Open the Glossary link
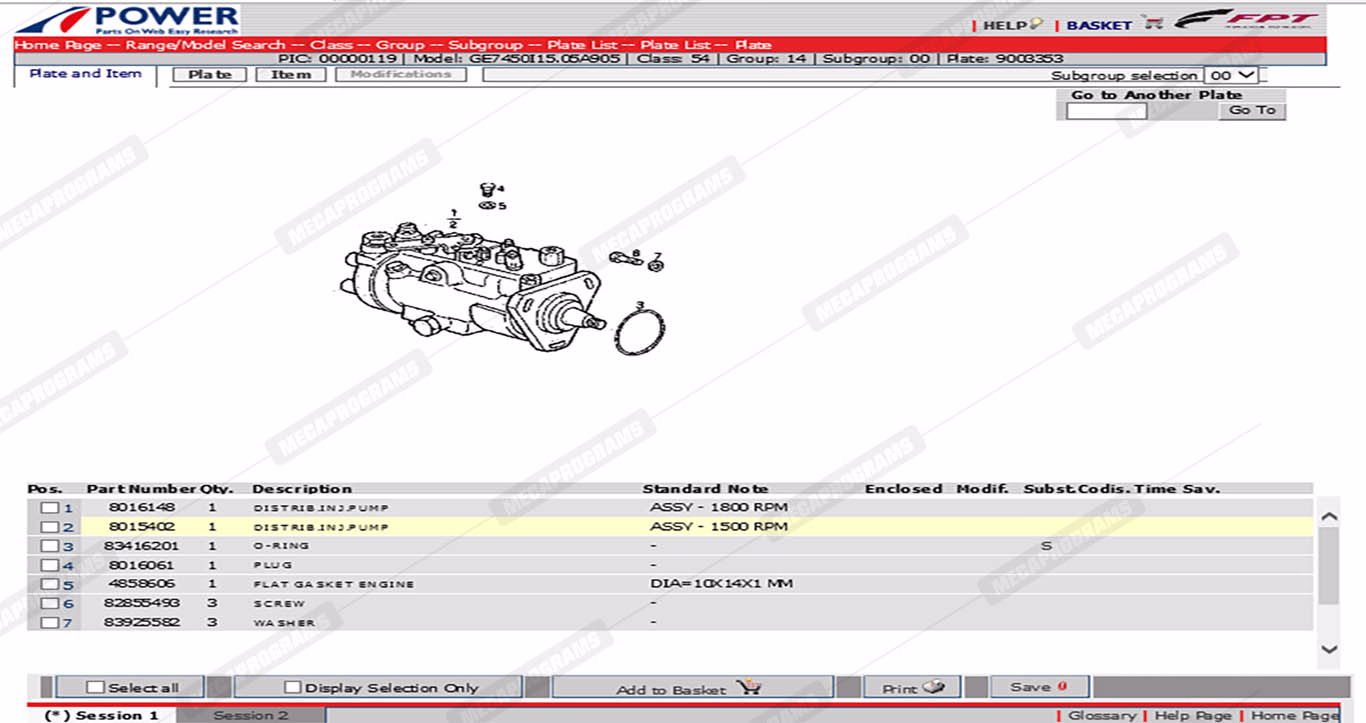This screenshot has height=723, width=1366. [1101, 715]
